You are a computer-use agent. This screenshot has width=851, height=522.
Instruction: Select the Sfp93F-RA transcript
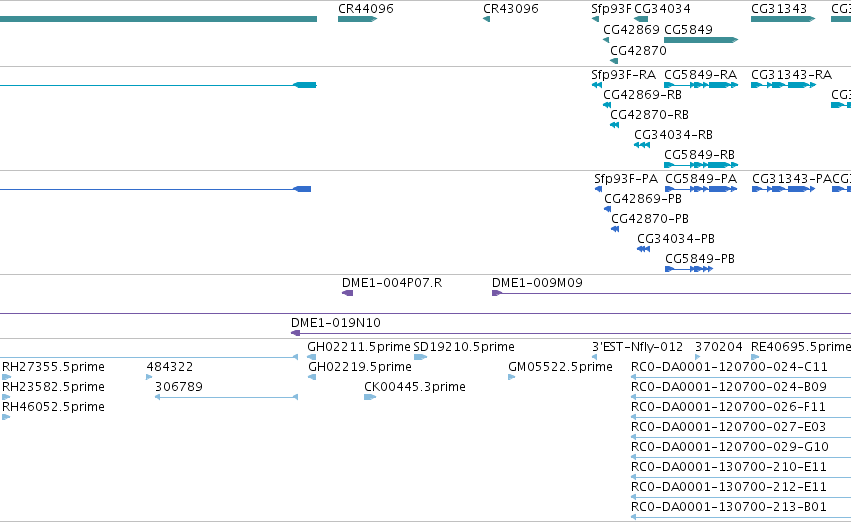tap(596, 85)
